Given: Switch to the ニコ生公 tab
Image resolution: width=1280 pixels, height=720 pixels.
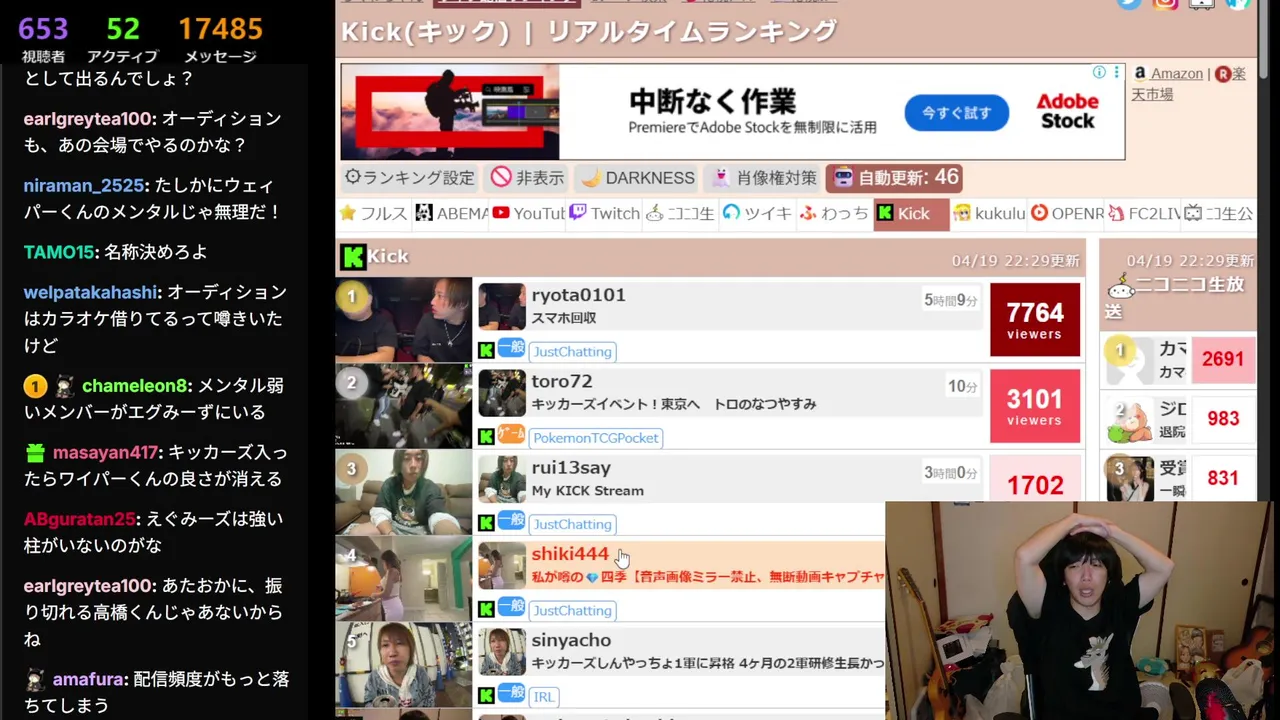Looking at the screenshot, I should coord(1219,213).
